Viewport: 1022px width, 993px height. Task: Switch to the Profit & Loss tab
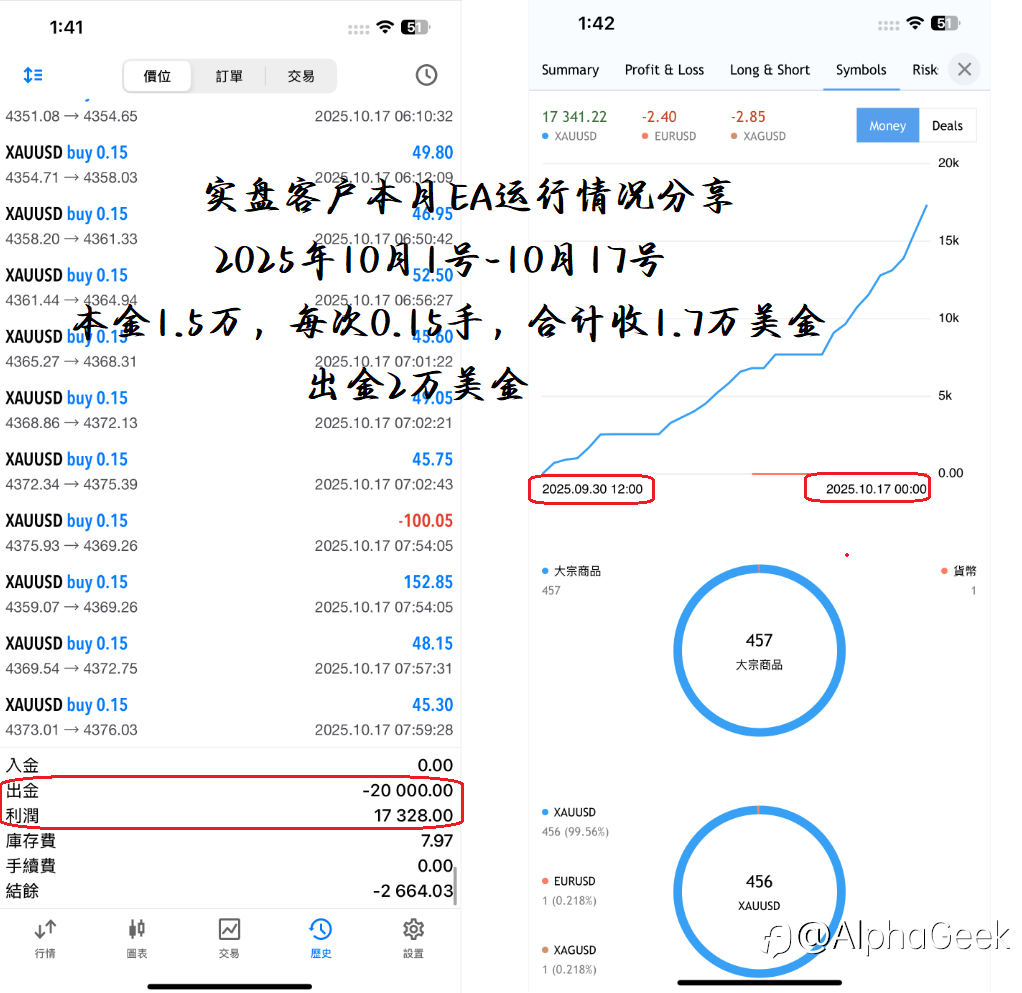[664, 70]
